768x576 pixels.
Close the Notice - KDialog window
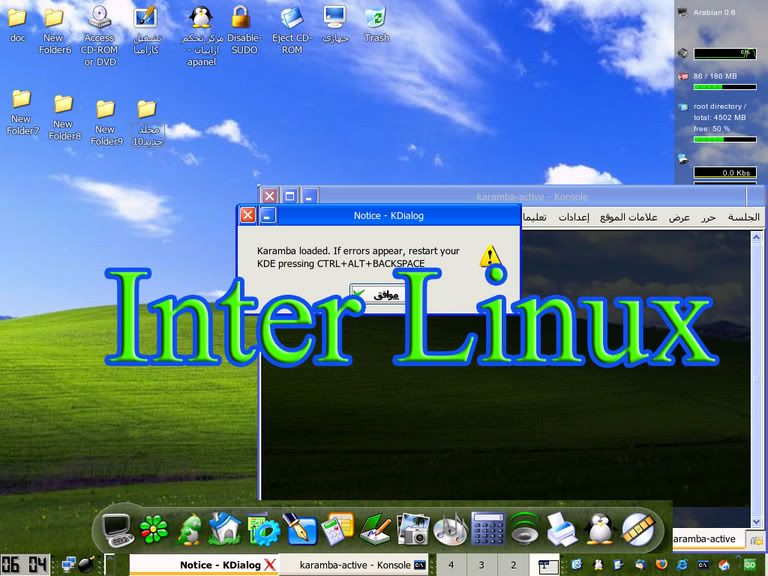click(248, 215)
